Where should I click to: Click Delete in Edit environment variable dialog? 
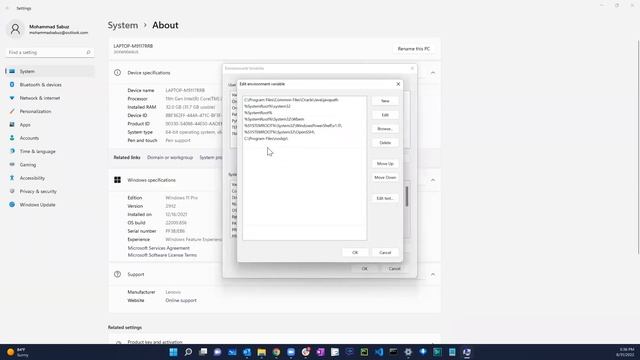point(385,143)
